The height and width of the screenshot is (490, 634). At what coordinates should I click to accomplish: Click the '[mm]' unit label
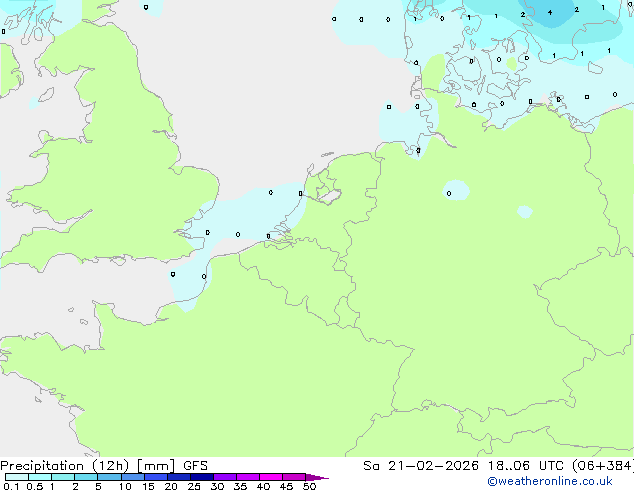156,466
